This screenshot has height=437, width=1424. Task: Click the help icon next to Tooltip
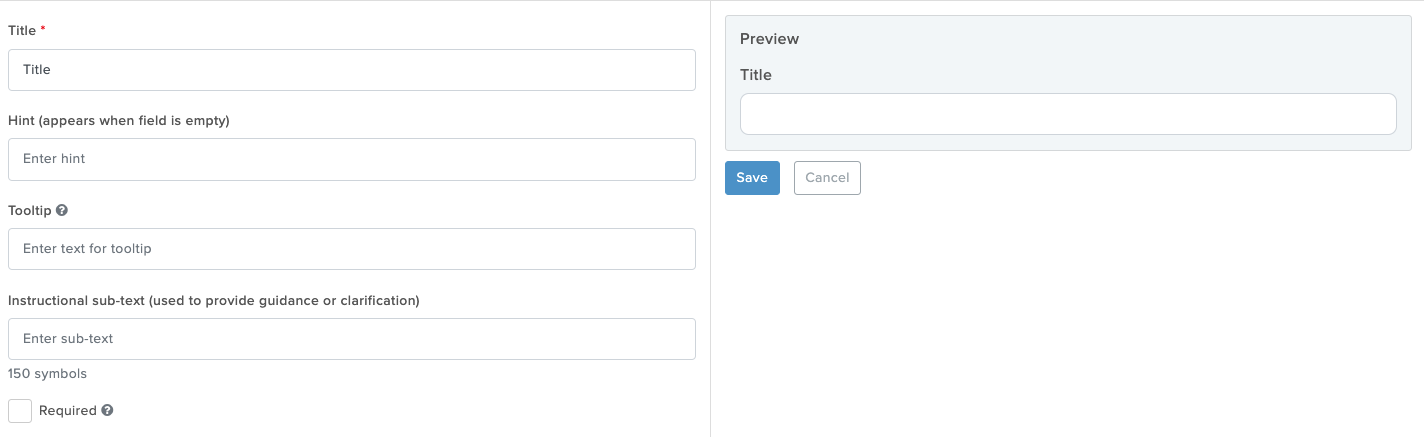(62, 211)
